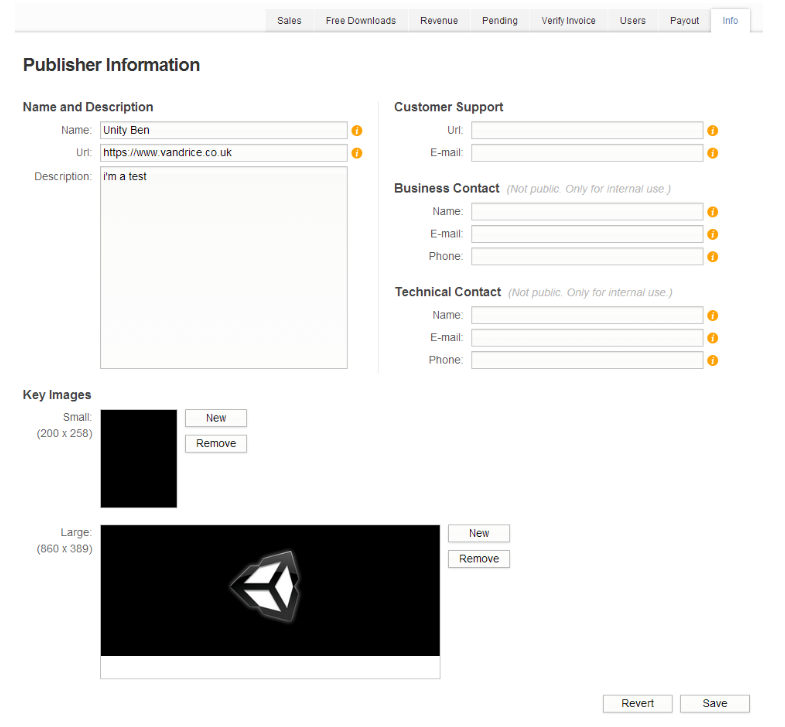Viewport: 785px width, 727px height.
Task: Click info icon for Customer Support E-mail
Action: click(712, 154)
